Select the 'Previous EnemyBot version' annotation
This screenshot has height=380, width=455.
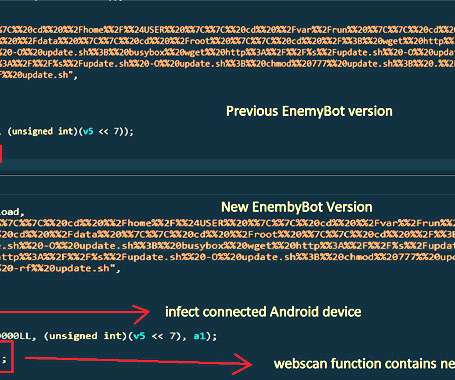[309, 111]
